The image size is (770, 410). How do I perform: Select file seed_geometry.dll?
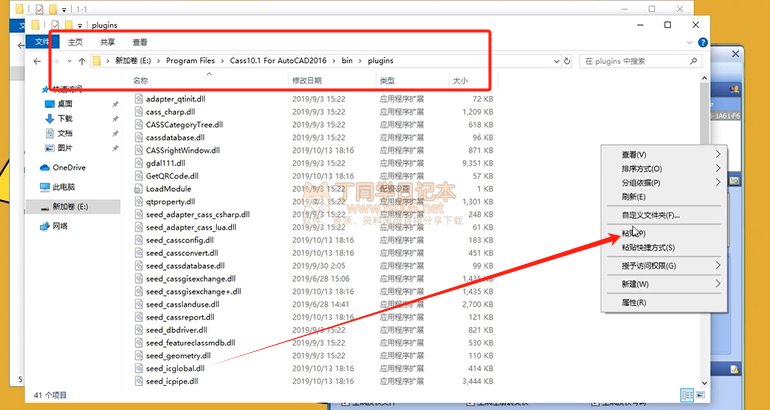(178, 355)
